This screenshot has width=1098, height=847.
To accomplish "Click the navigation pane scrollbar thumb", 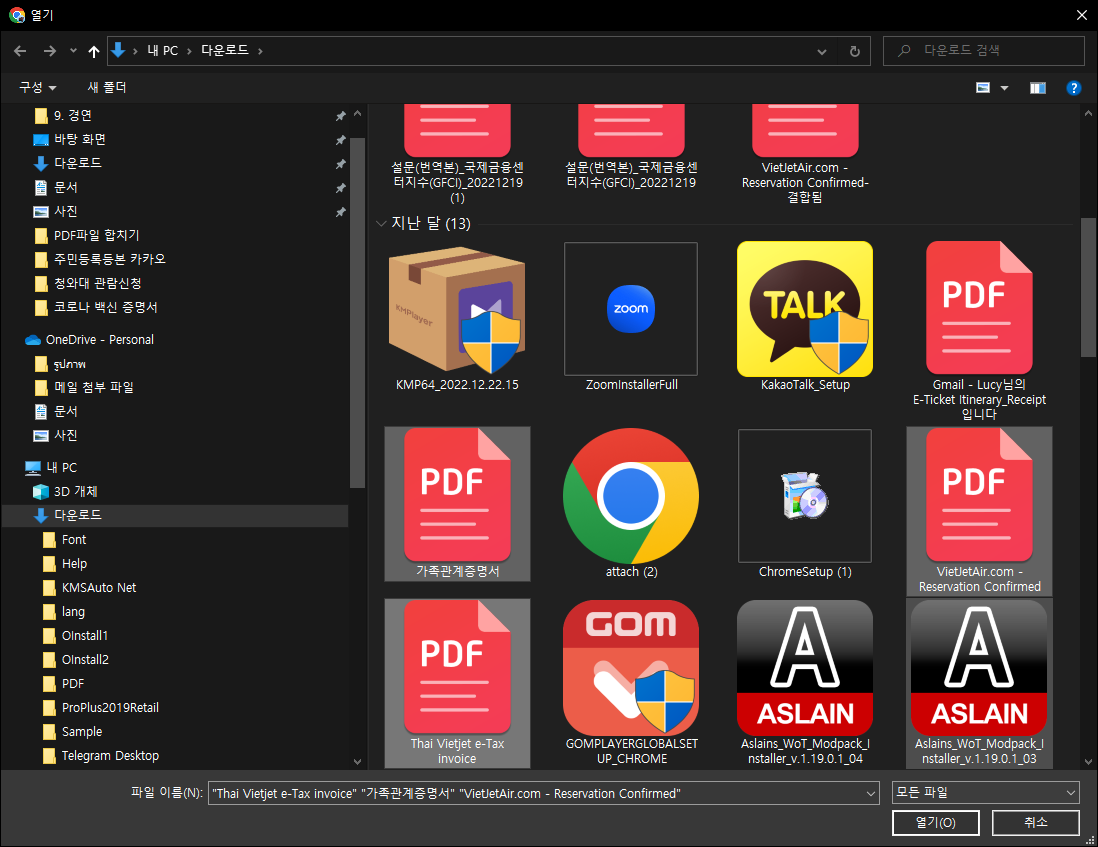I will point(357,312).
